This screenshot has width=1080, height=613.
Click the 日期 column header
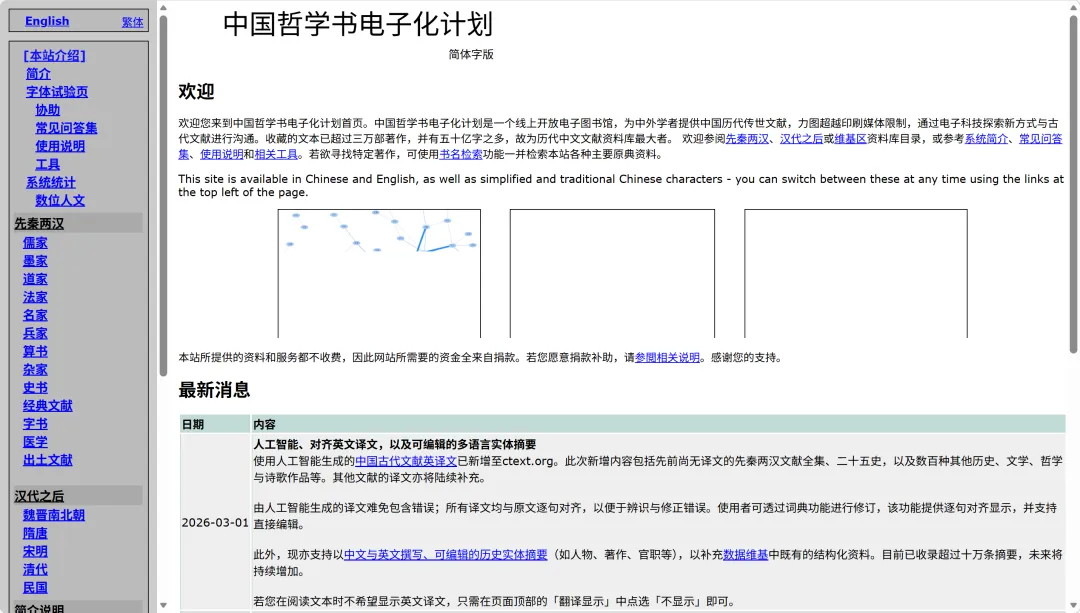(x=215, y=424)
